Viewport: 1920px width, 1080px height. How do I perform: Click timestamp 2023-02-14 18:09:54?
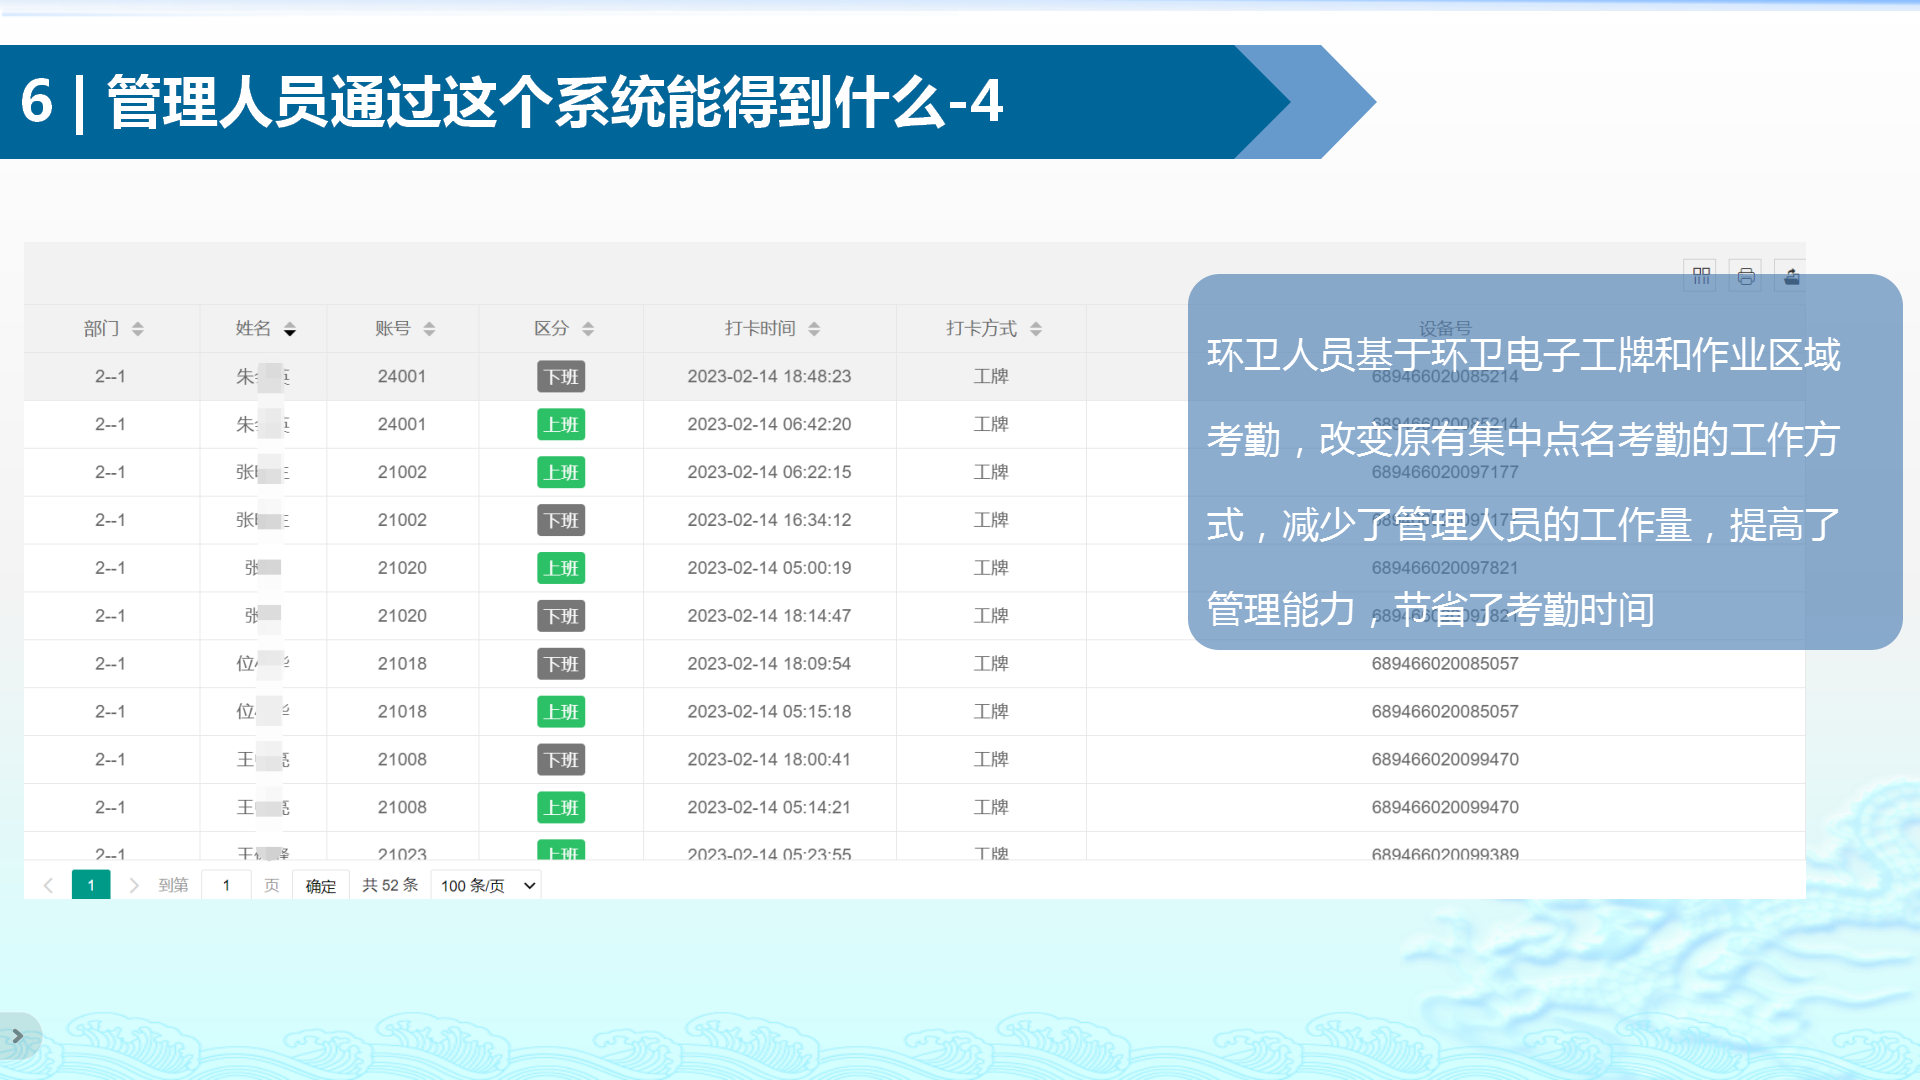pos(769,665)
